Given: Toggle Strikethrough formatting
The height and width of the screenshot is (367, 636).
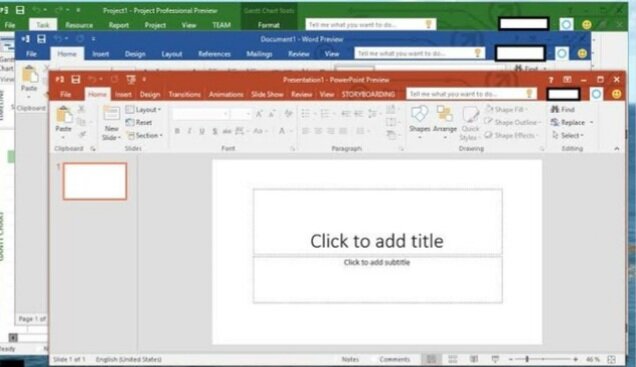Looking at the screenshot, I should pyautogui.click(x=227, y=131).
